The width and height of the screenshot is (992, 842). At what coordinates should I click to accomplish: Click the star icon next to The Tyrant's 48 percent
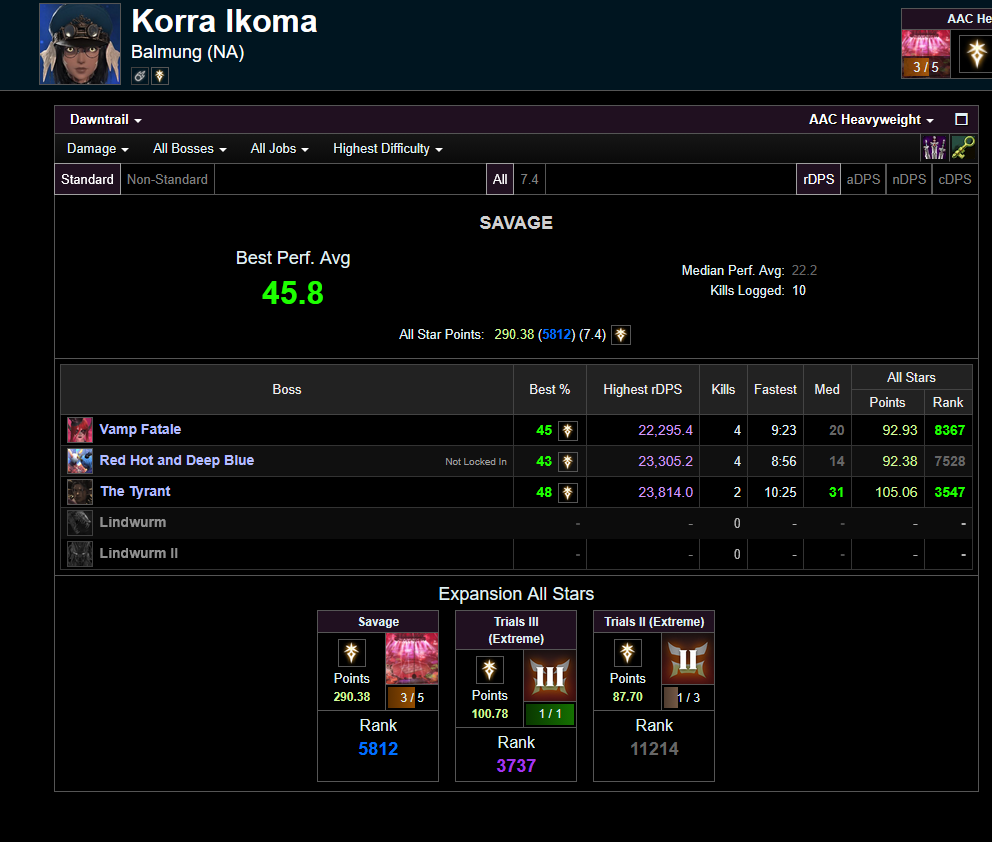[567, 493]
